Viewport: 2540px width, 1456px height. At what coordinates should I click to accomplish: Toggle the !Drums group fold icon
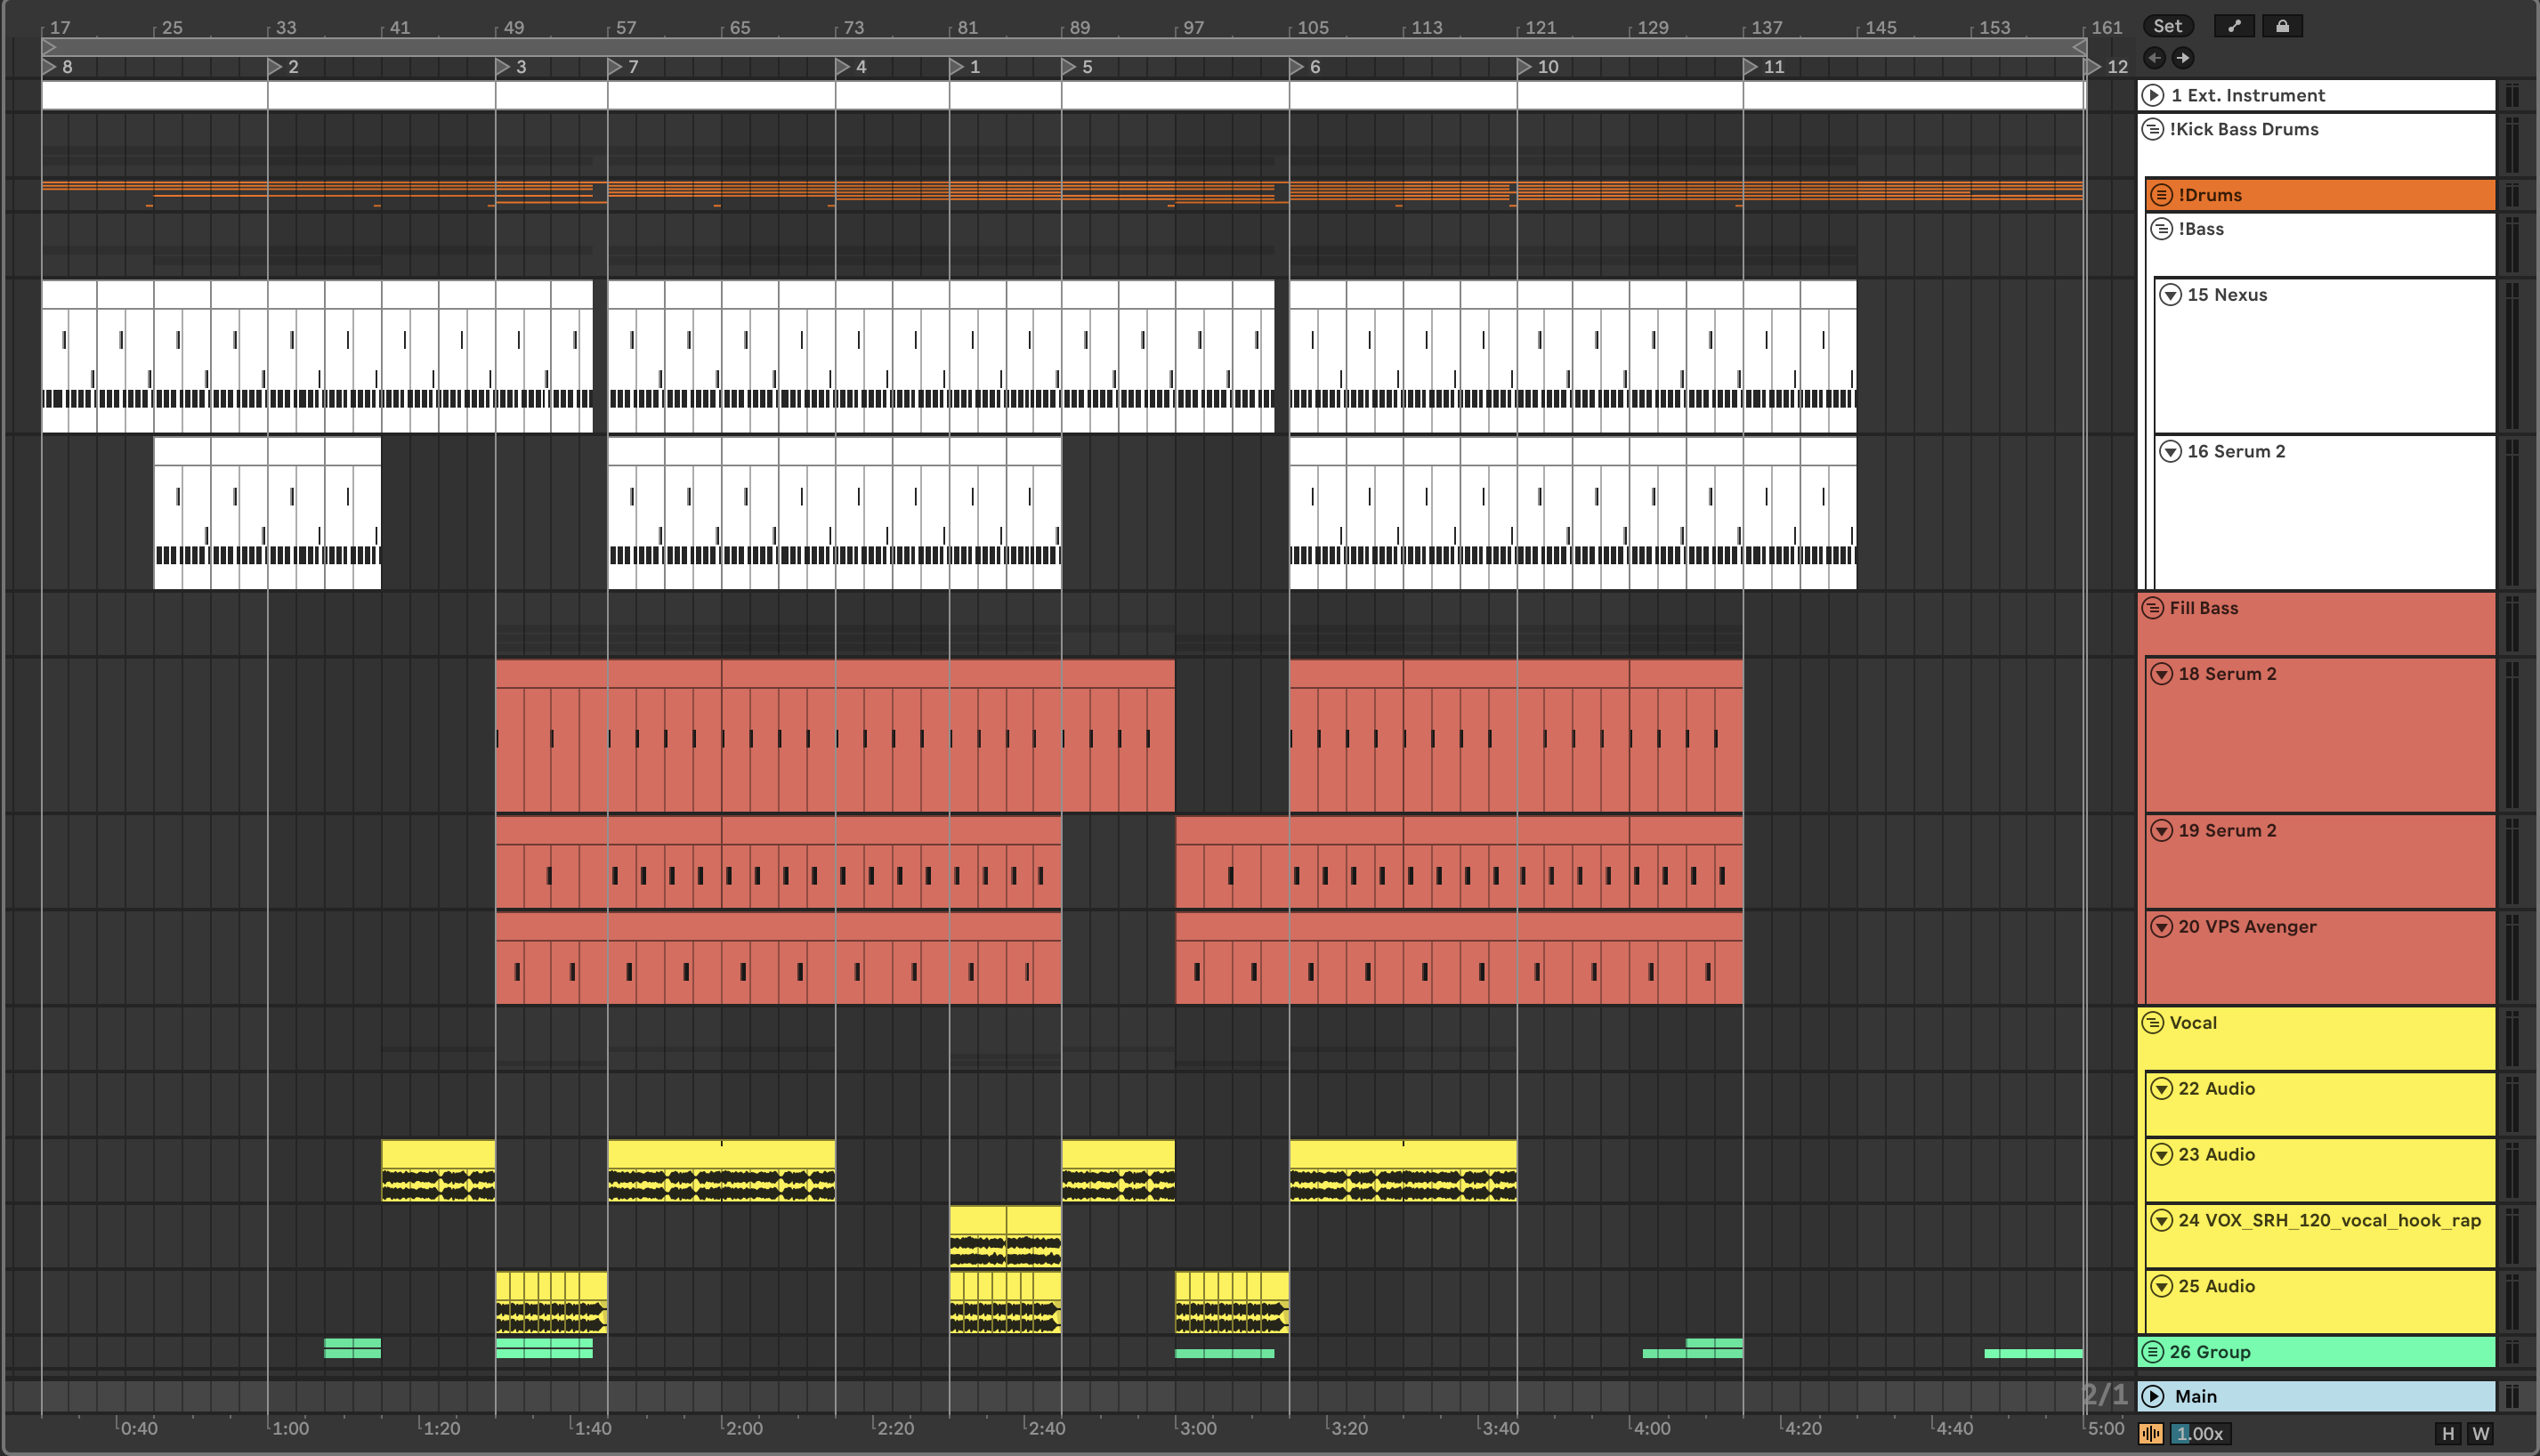click(2162, 195)
